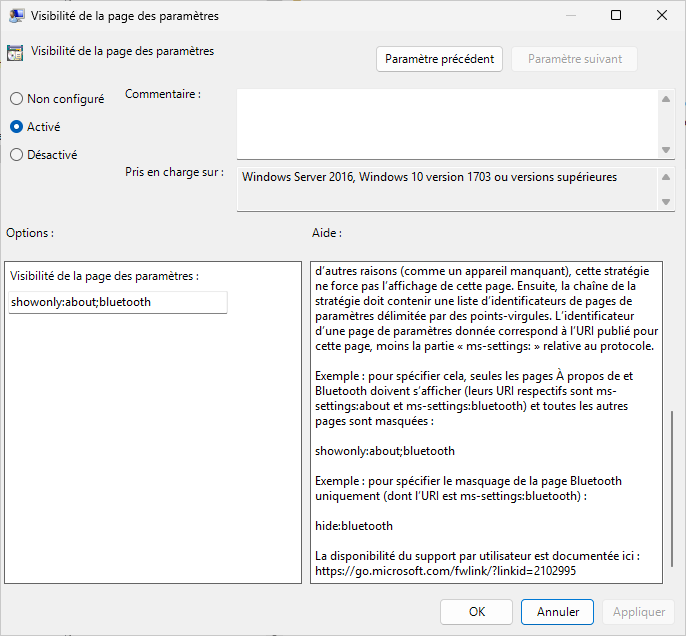Go to 'Paramètre précédent'
The width and height of the screenshot is (686, 636).
click(439, 59)
